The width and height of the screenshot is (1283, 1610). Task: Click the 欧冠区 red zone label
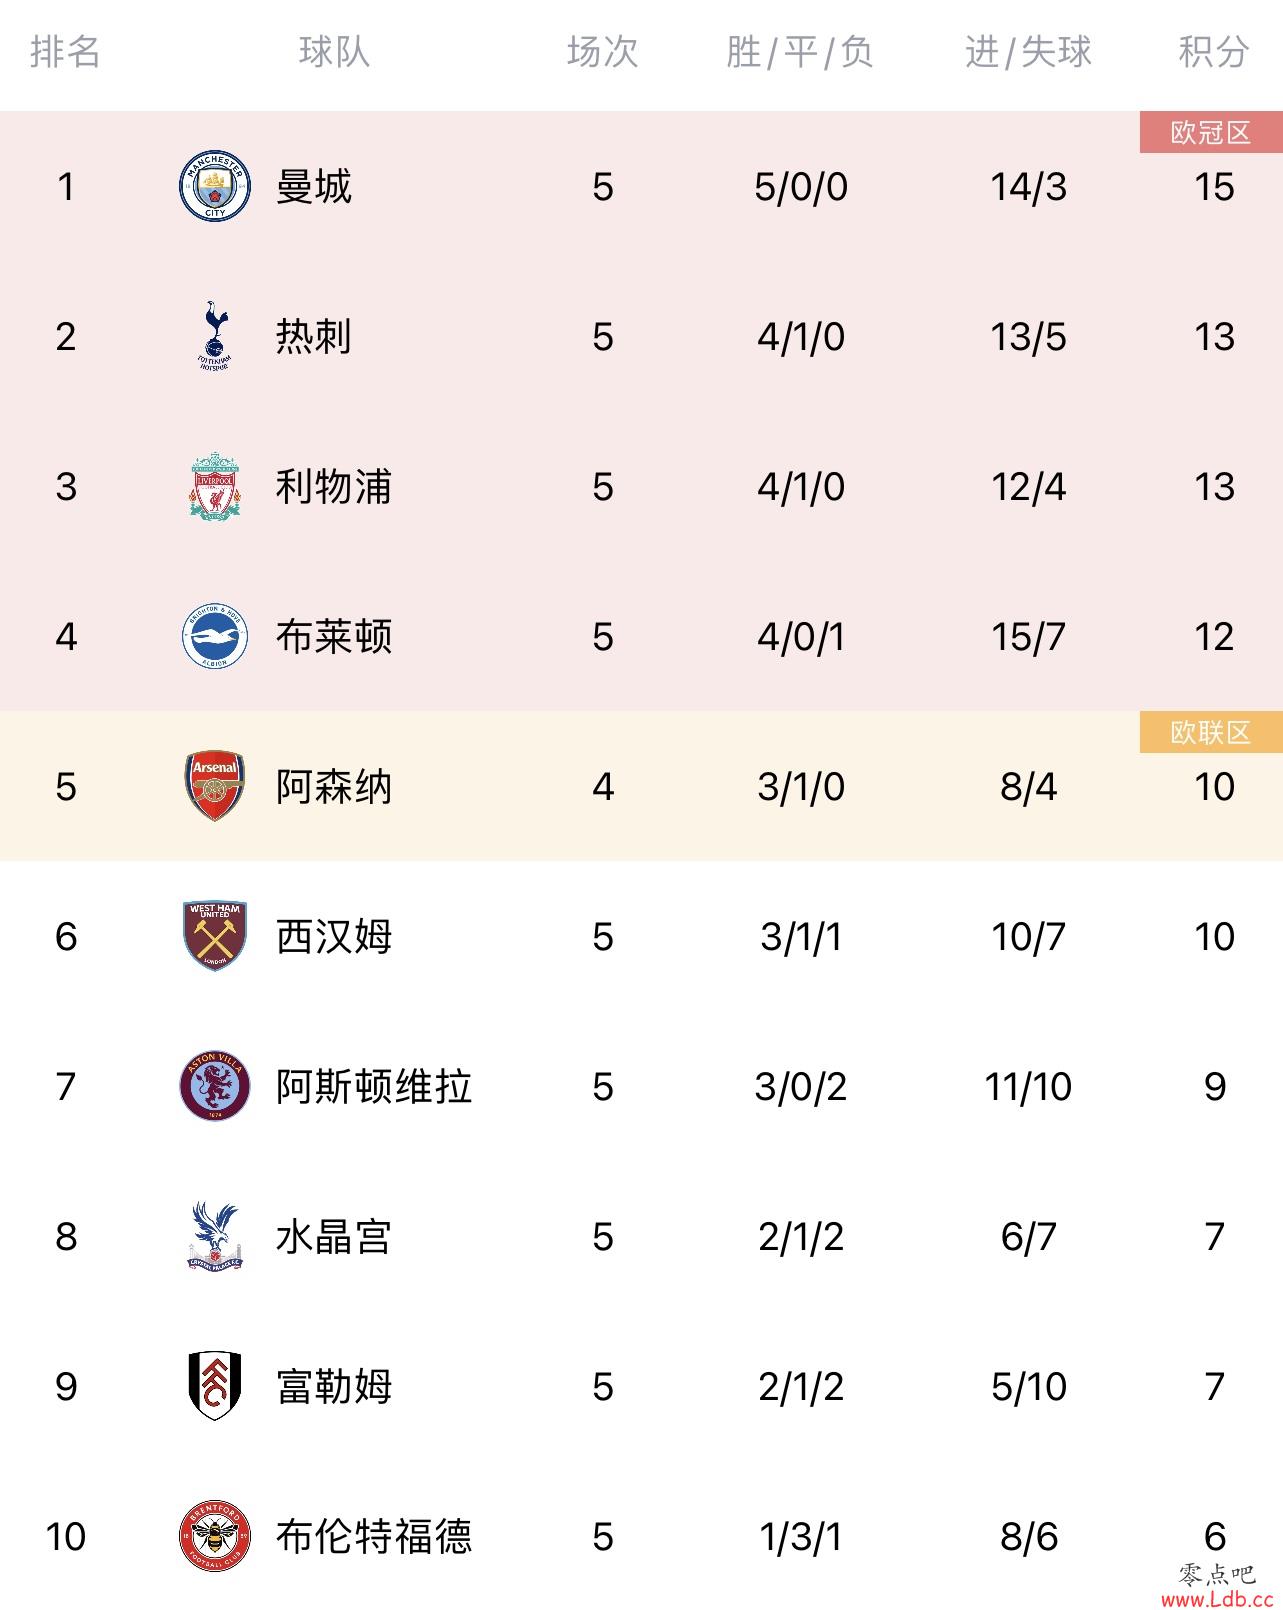pyautogui.click(x=1211, y=133)
